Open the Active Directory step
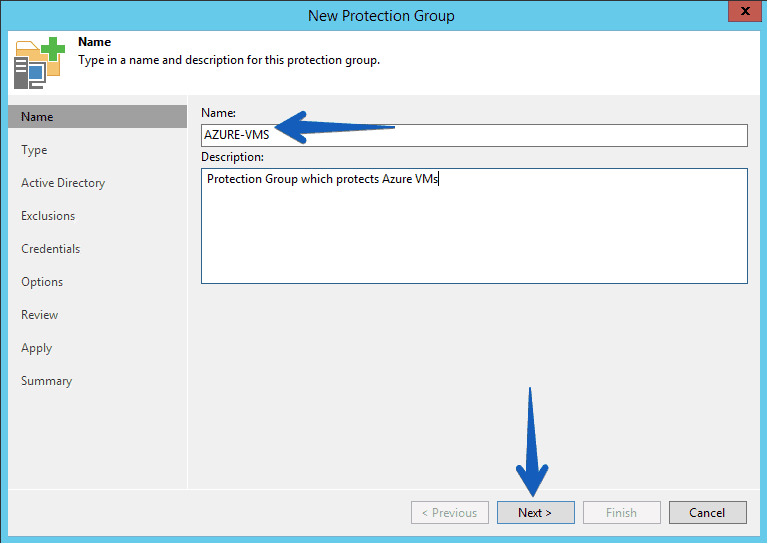 pyautogui.click(x=63, y=183)
